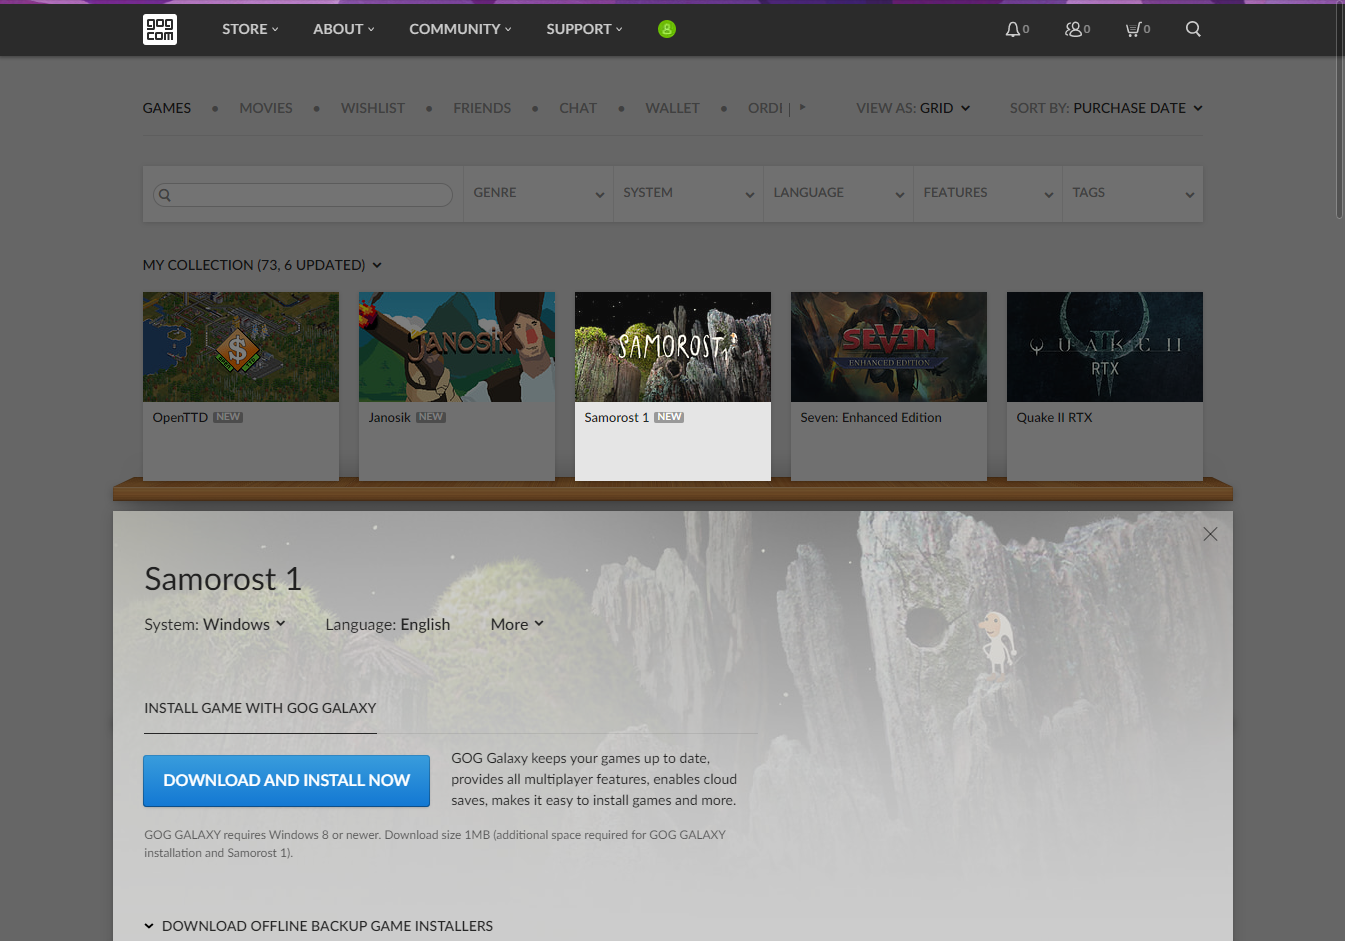The width and height of the screenshot is (1345, 941).
Task: Open the STORE menu
Action: pyautogui.click(x=250, y=29)
